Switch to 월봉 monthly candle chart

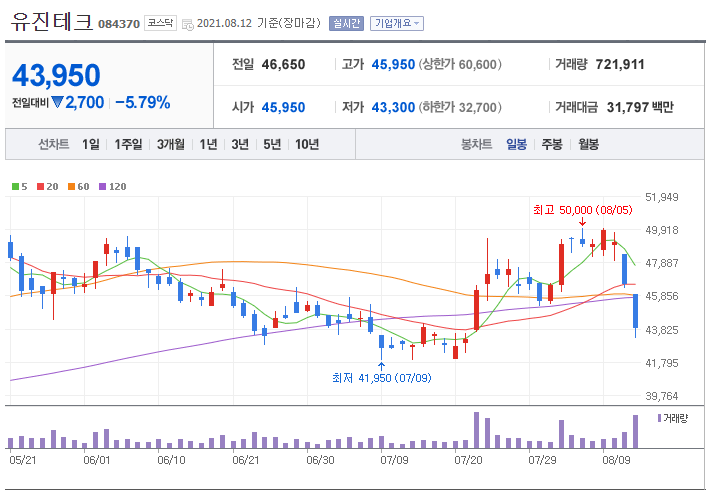pos(588,145)
